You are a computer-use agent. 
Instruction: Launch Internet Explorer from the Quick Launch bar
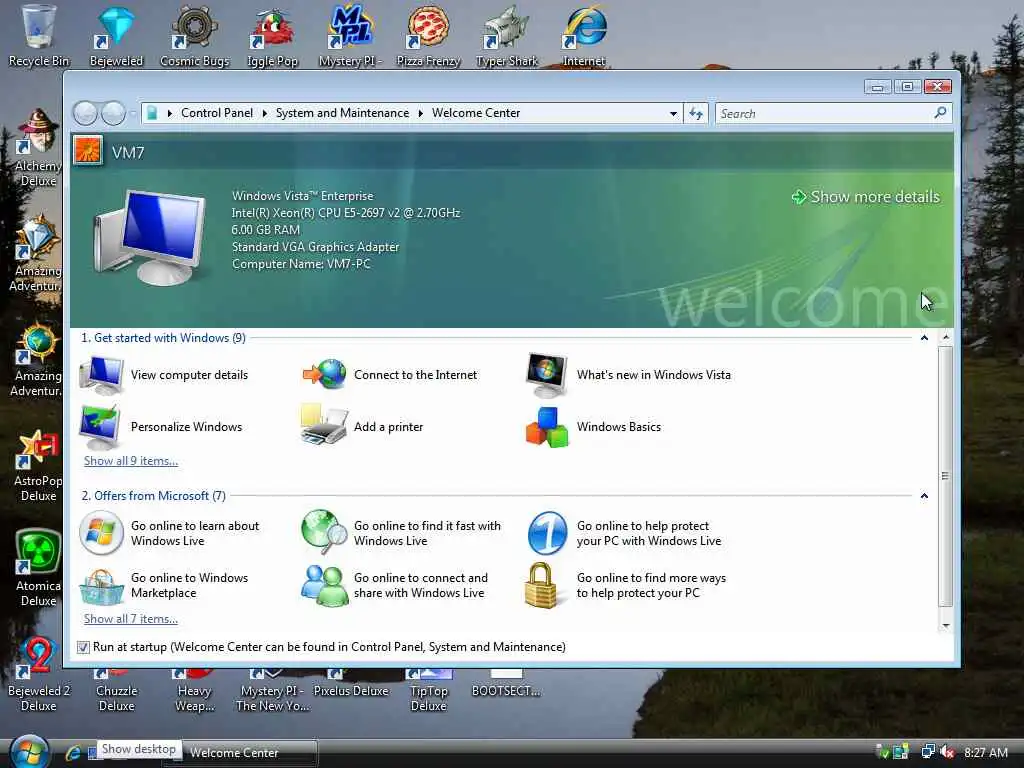pos(72,753)
